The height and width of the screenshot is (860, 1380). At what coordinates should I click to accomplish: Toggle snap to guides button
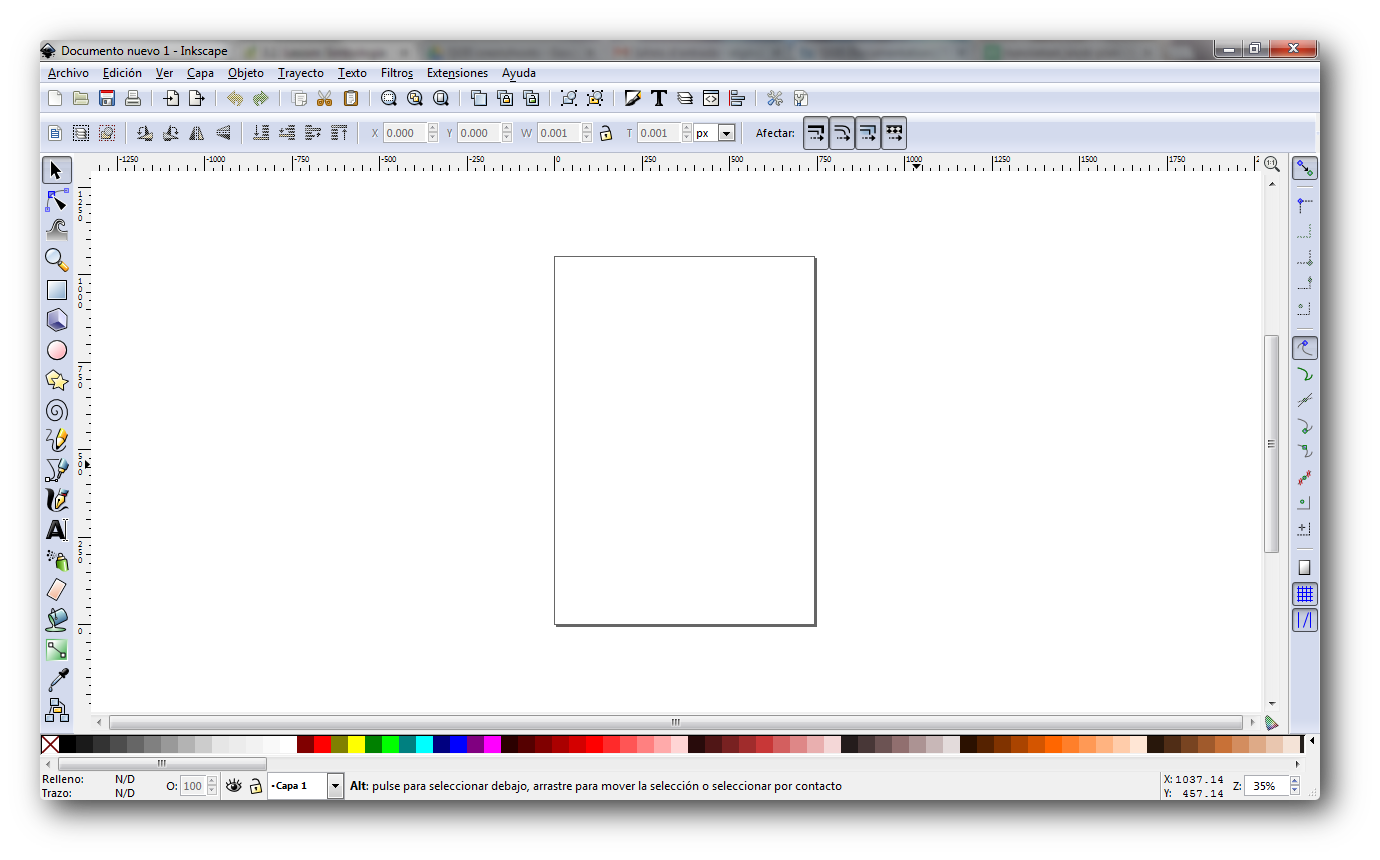click(1305, 620)
